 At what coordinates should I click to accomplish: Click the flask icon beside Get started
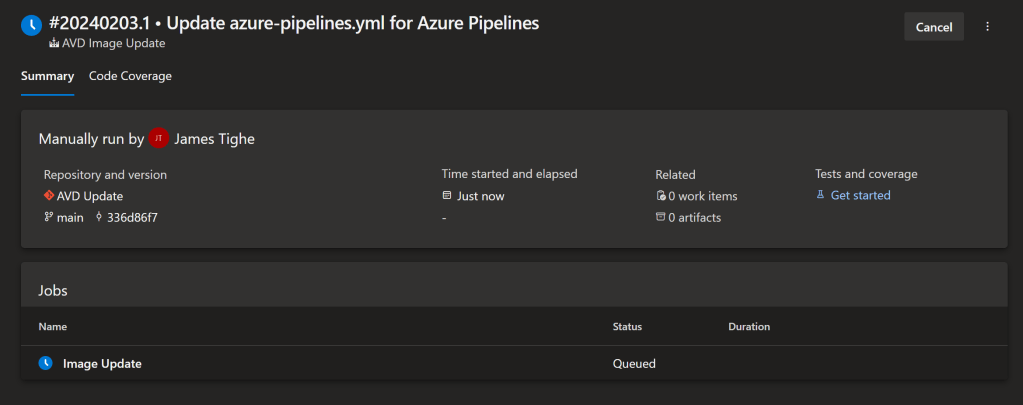point(820,195)
